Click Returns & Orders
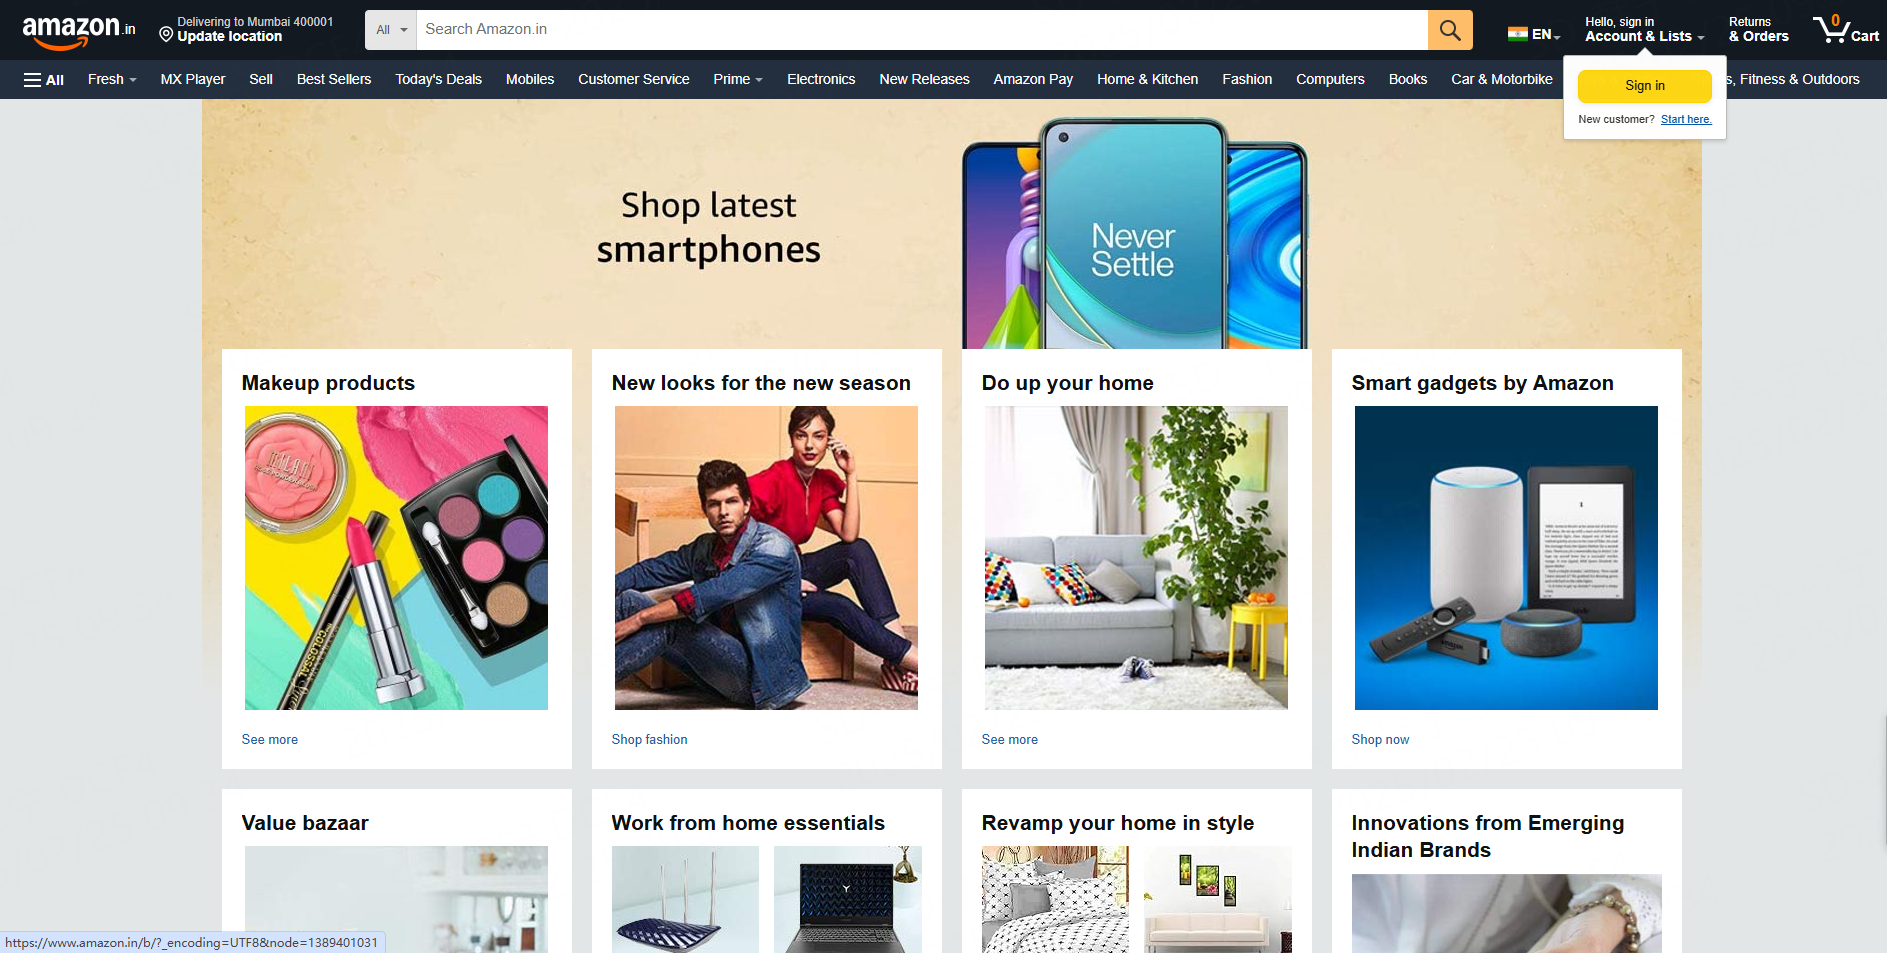 click(x=1757, y=30)
